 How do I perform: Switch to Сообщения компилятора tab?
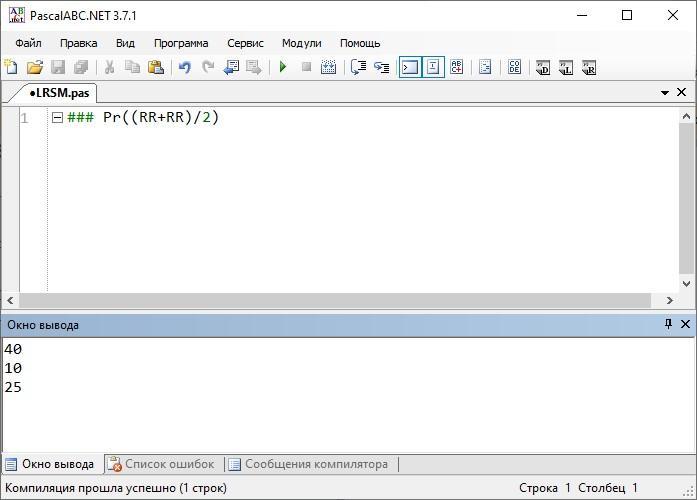pos(309,464)
